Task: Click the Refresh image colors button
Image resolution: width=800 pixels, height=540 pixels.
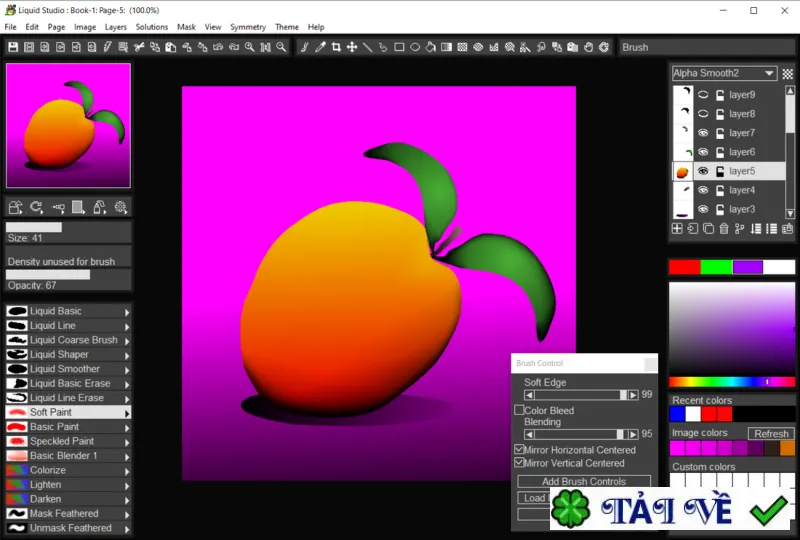Action: (771, 433)
